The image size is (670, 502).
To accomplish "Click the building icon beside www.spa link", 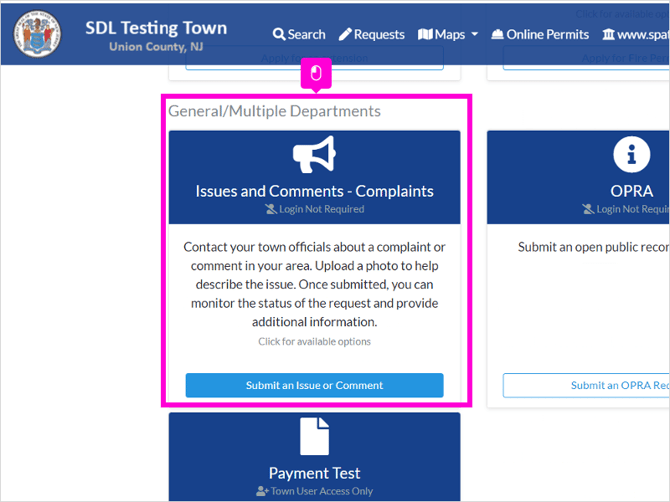I will (x=608, y=34).
